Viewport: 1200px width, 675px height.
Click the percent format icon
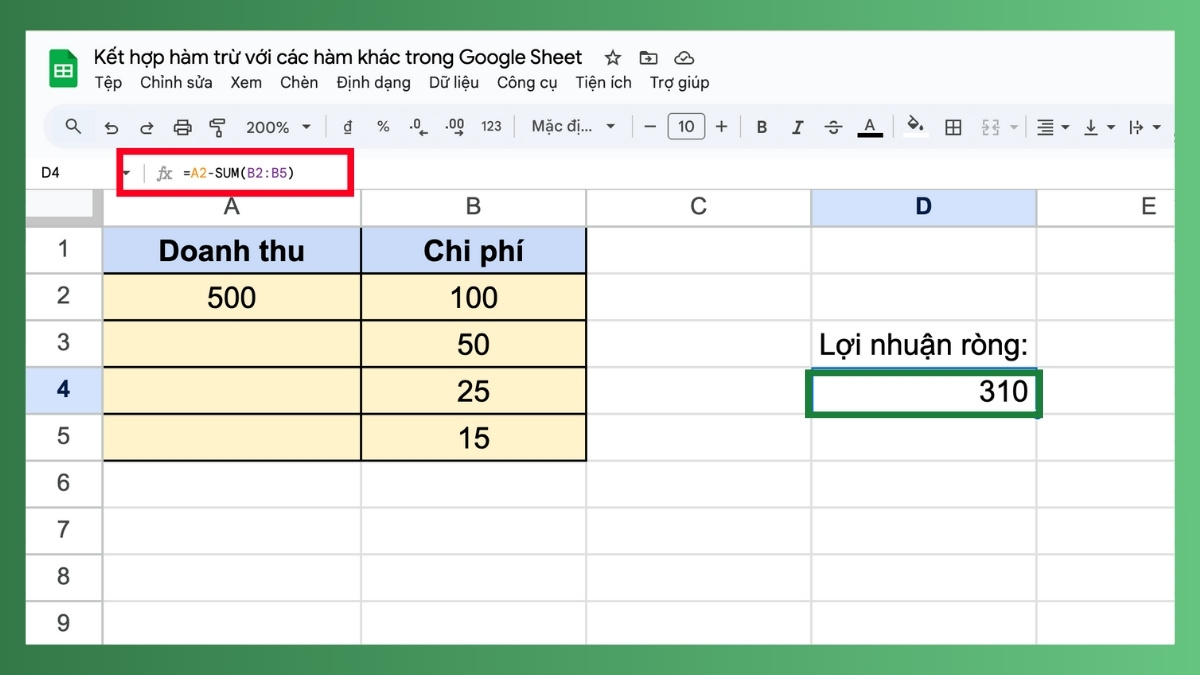pos(382,127)
